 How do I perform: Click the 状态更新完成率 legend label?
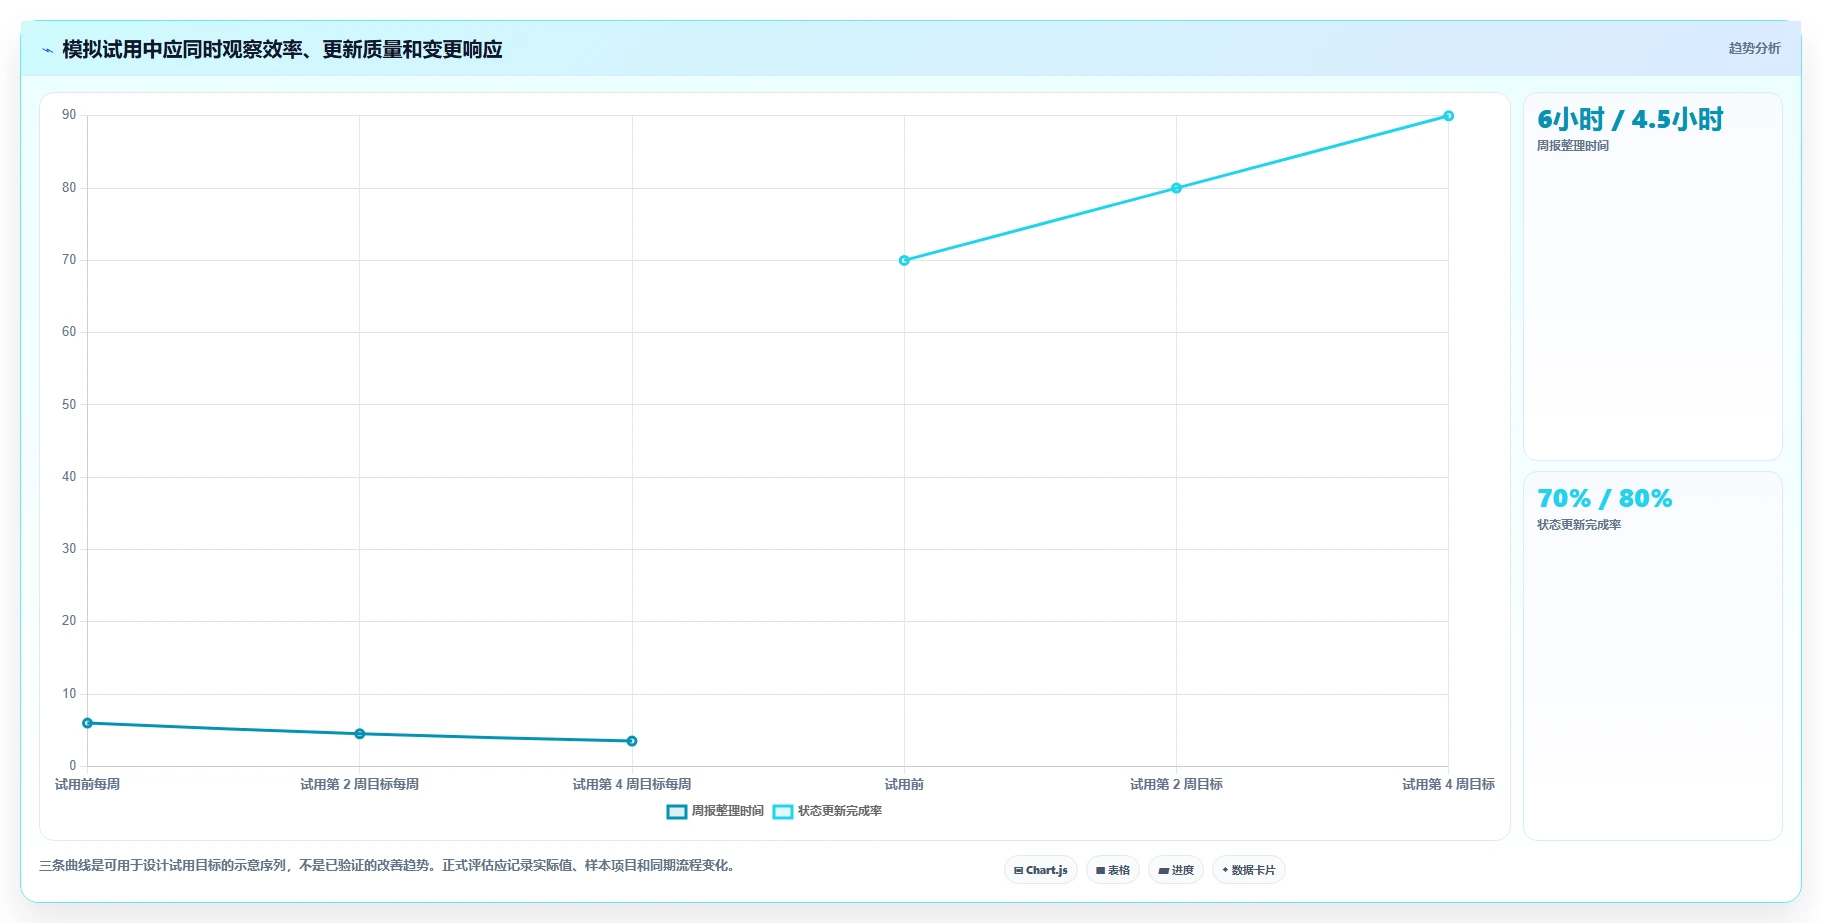pos(840,811)
